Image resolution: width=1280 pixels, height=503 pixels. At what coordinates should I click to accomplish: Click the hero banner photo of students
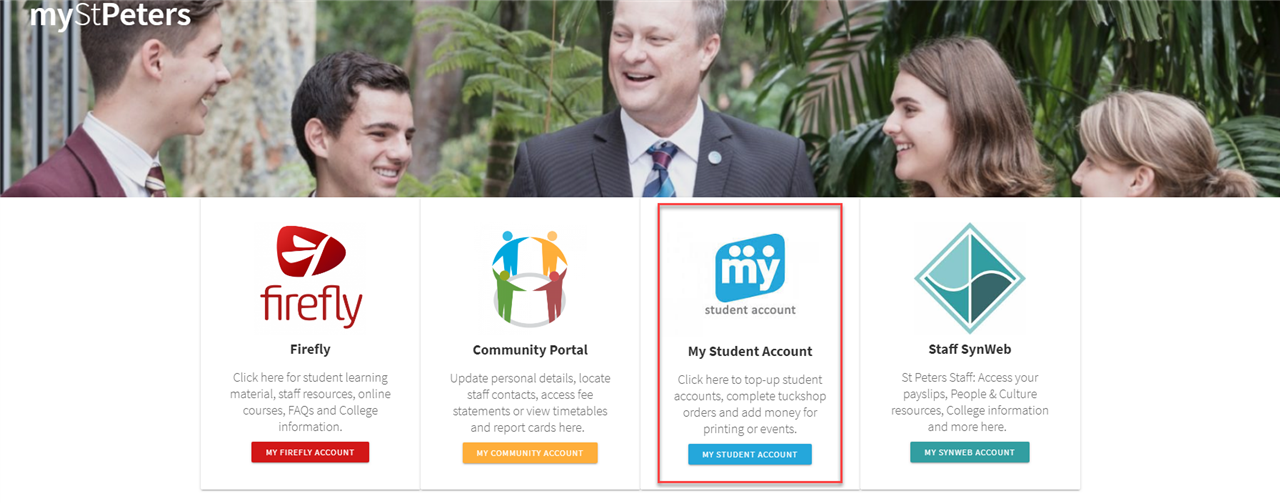640,98
